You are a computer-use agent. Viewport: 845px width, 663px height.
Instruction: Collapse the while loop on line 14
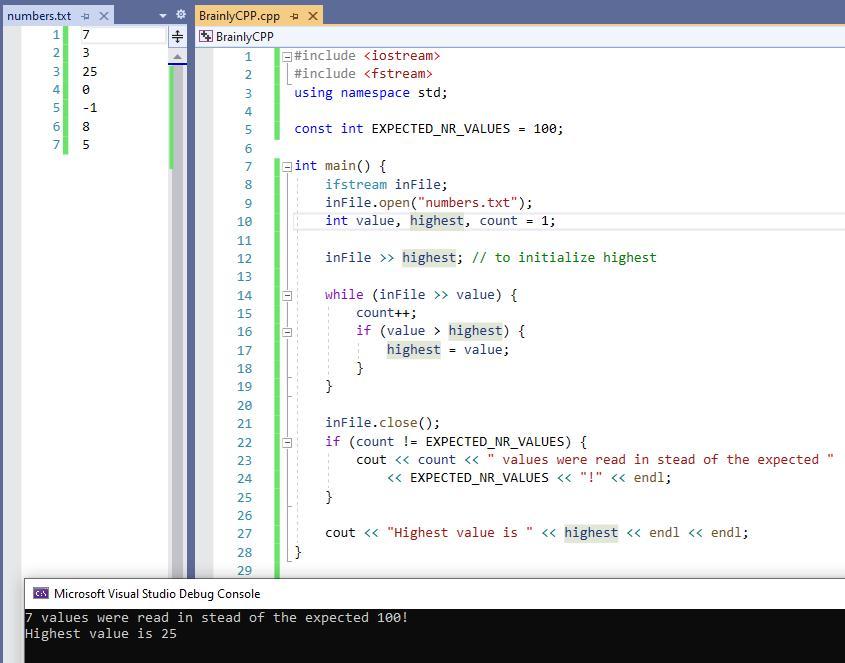287,295
